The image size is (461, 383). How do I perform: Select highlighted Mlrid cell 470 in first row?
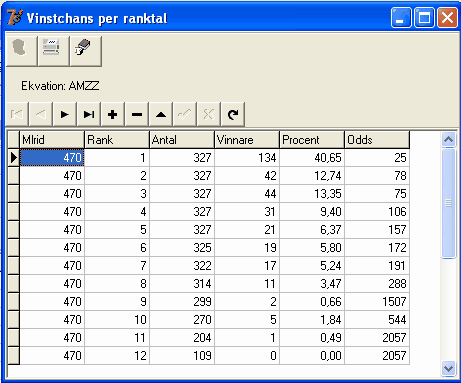[x=52, y=157]
